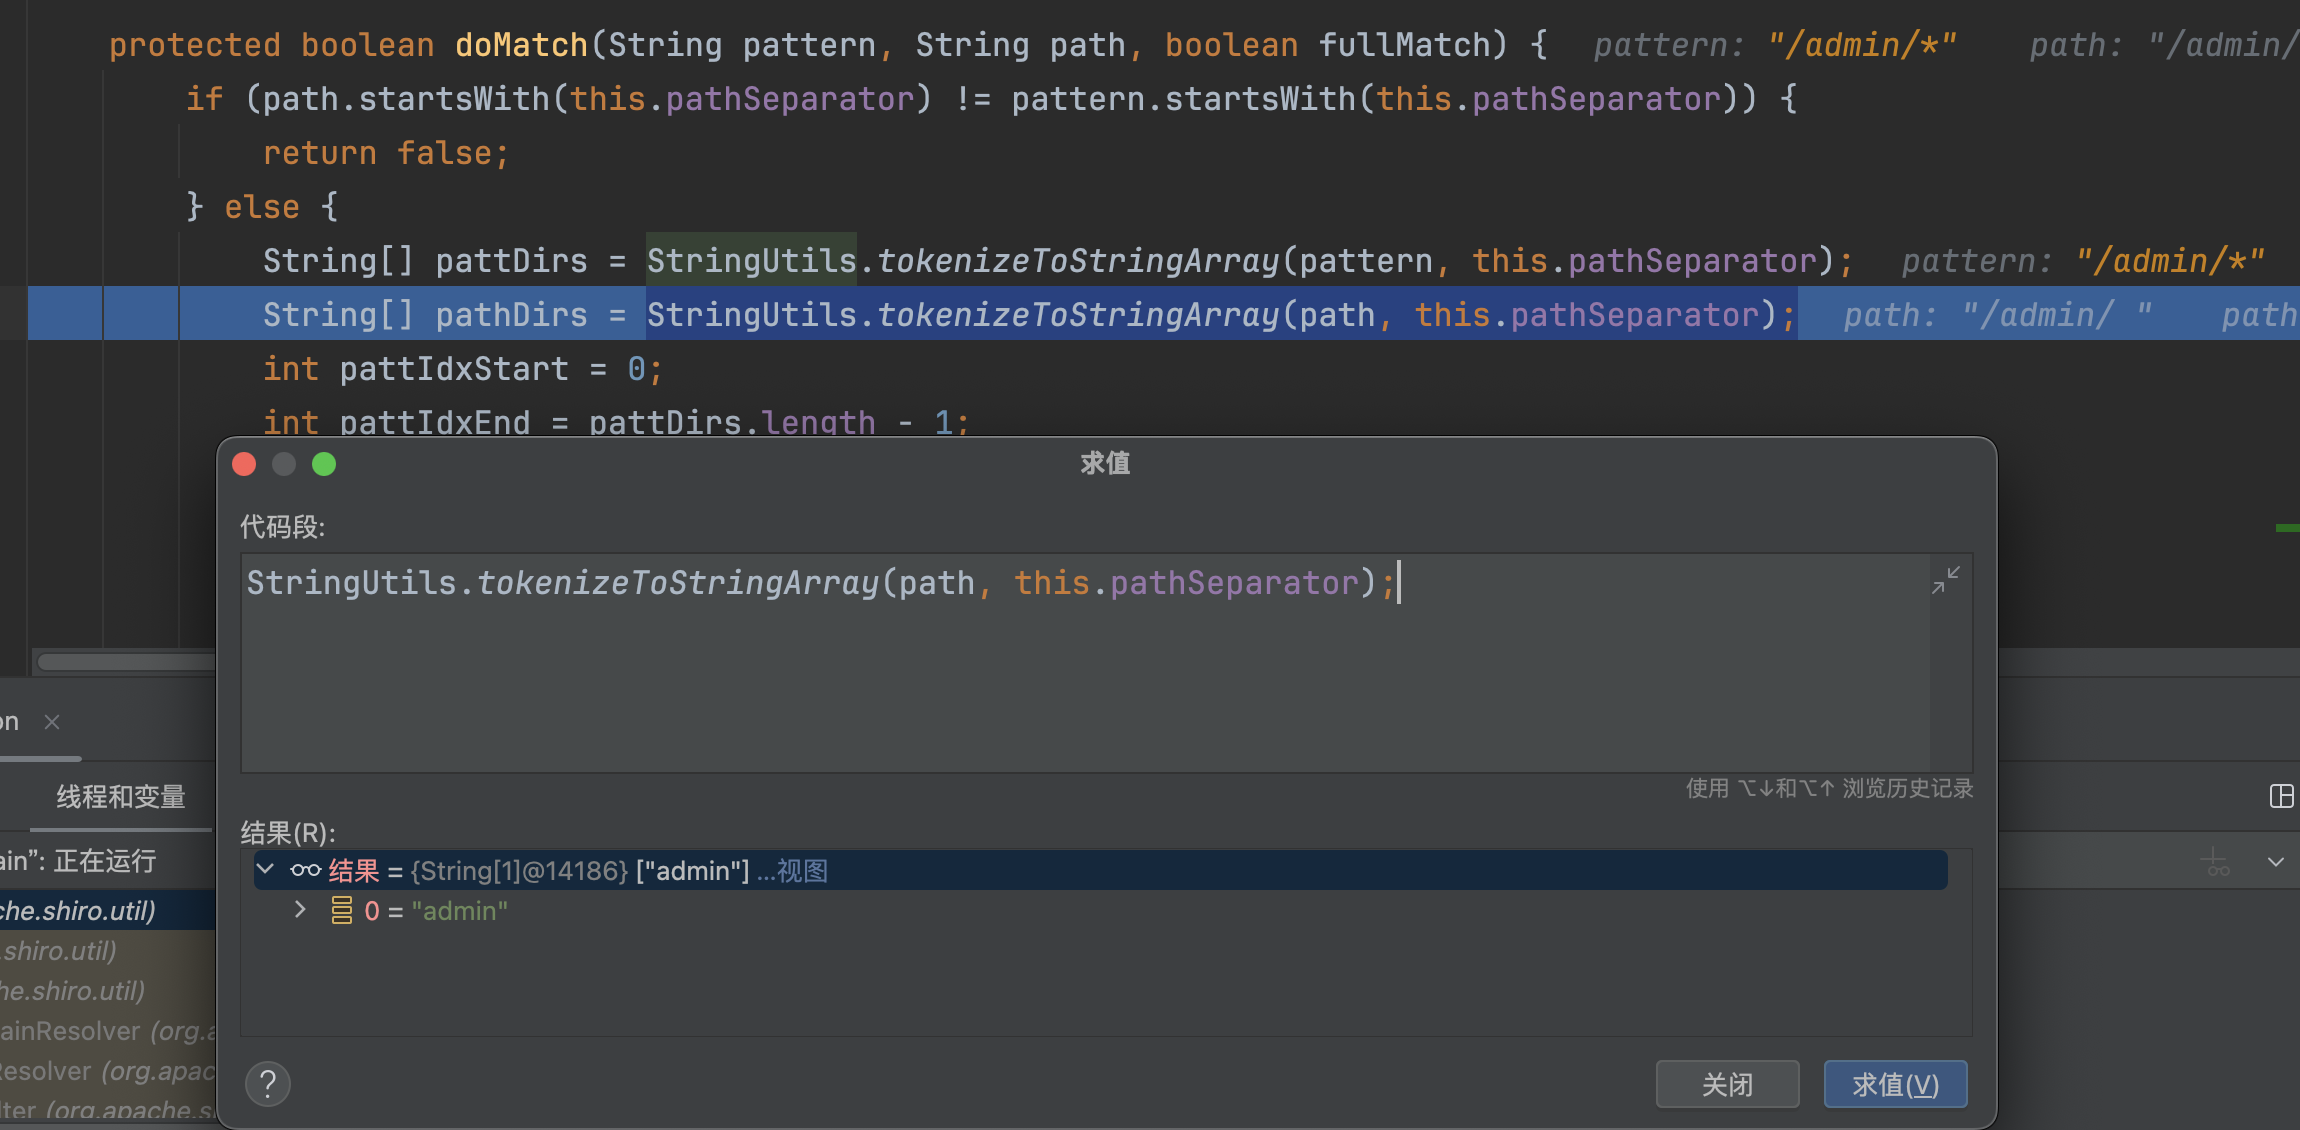Image resolution: width=2300 pixels, height=1130 pixels.
Task: Click the horizontal editor scrollbar
Action: pos(125,662)
